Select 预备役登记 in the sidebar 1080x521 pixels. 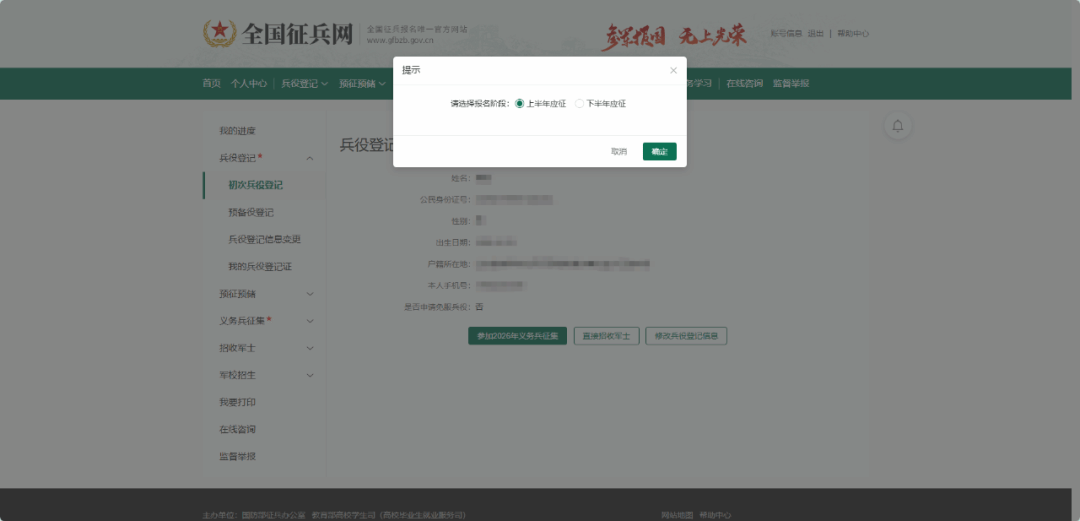coord(250,212)
